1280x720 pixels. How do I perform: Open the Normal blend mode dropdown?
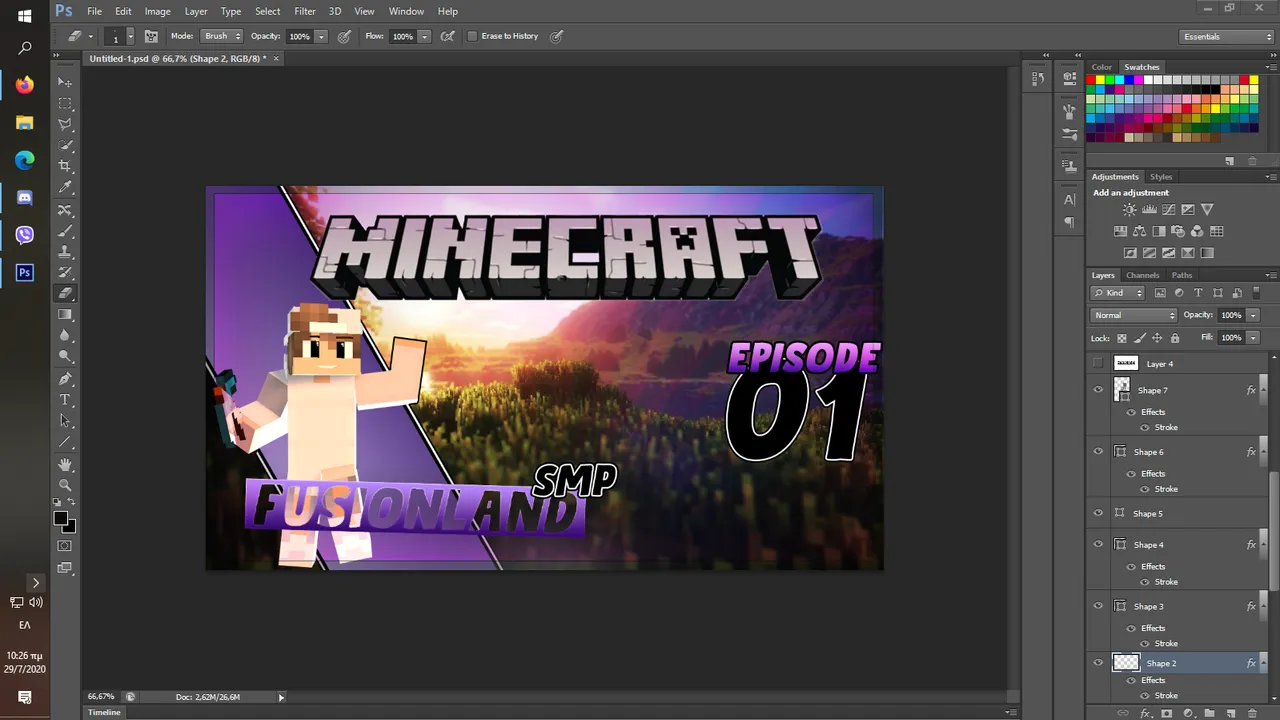[1134, 315]
